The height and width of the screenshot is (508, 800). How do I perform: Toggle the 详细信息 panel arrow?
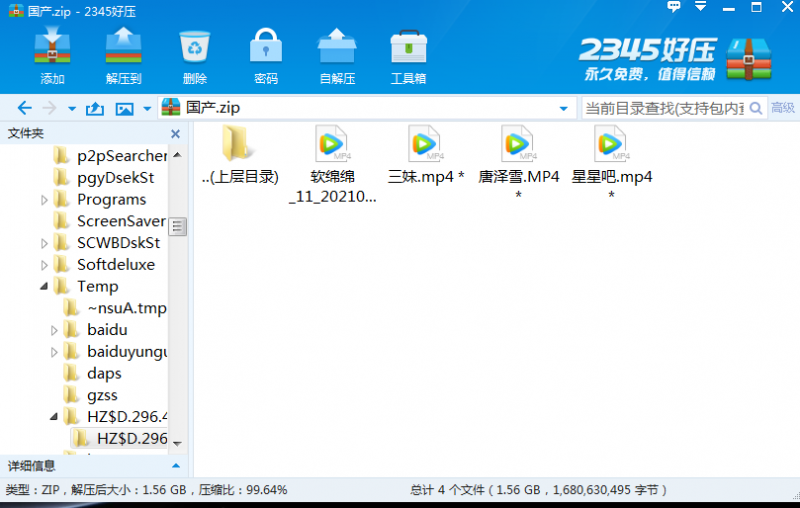tap(175, 466)
